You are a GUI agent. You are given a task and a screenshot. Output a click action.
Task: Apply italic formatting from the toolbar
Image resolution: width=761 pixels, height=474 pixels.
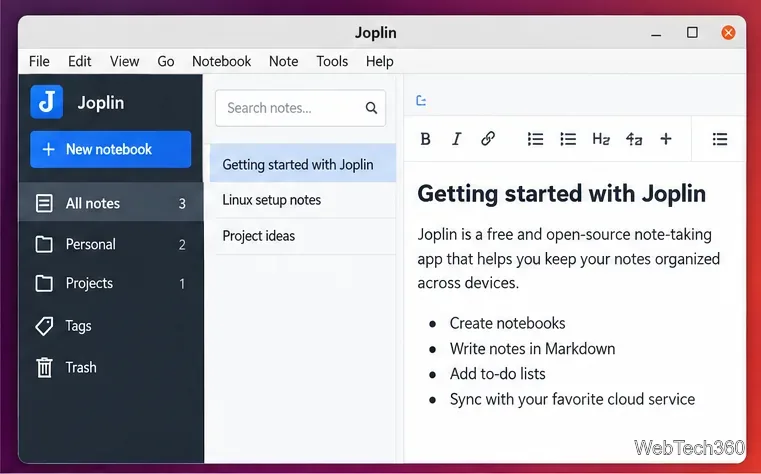(456, 139)
